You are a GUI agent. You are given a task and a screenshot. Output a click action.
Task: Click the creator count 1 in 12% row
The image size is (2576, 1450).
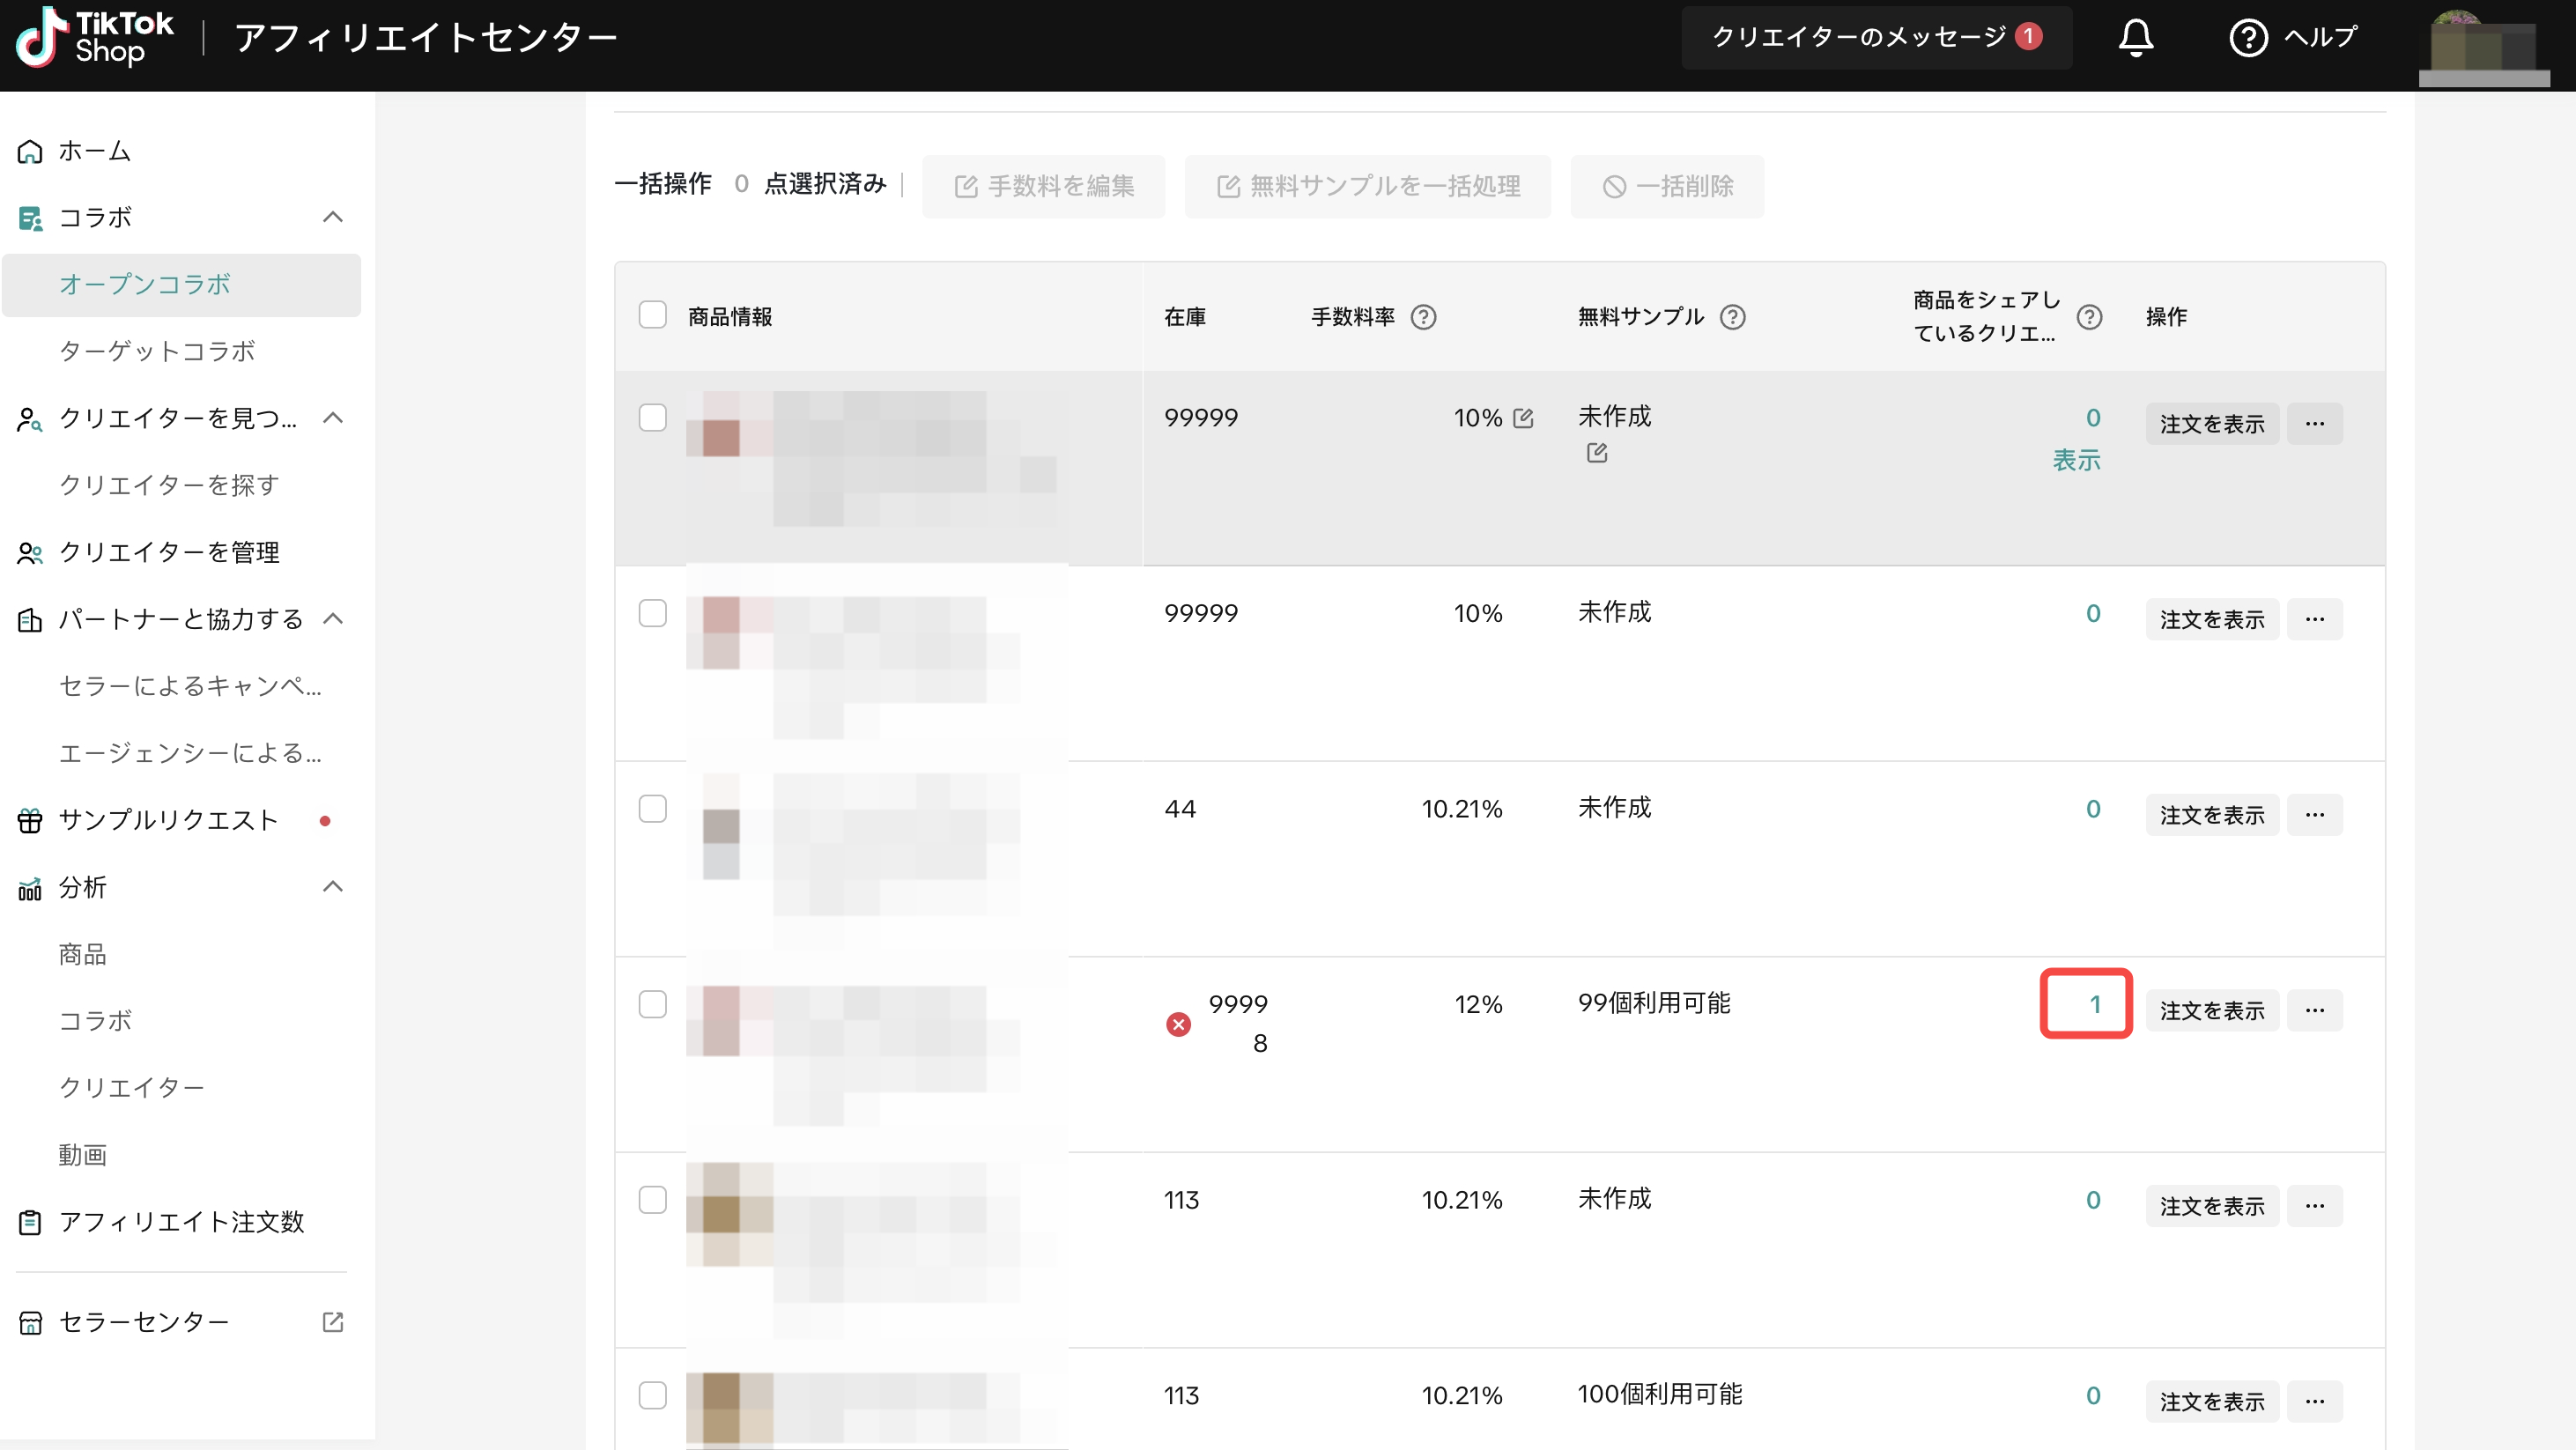[x=2094, y=1004]
